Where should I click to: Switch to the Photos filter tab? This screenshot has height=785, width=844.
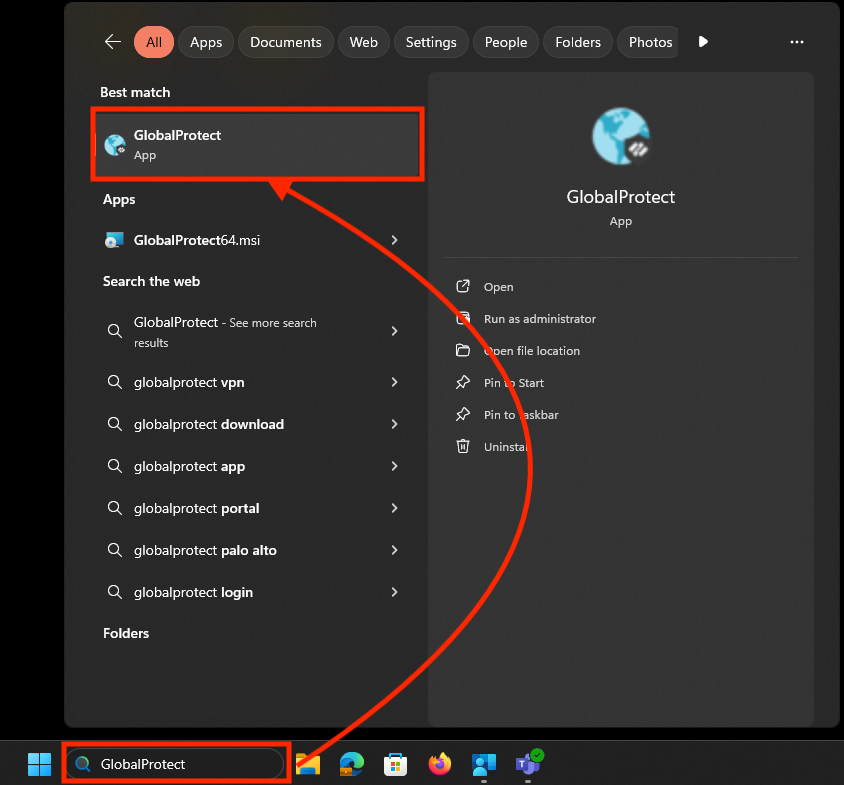pos(650,42)
